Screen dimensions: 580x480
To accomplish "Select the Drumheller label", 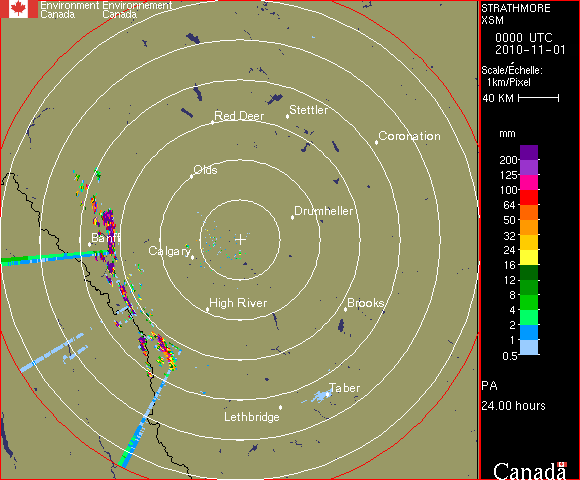I will click(x=324, y=211).
